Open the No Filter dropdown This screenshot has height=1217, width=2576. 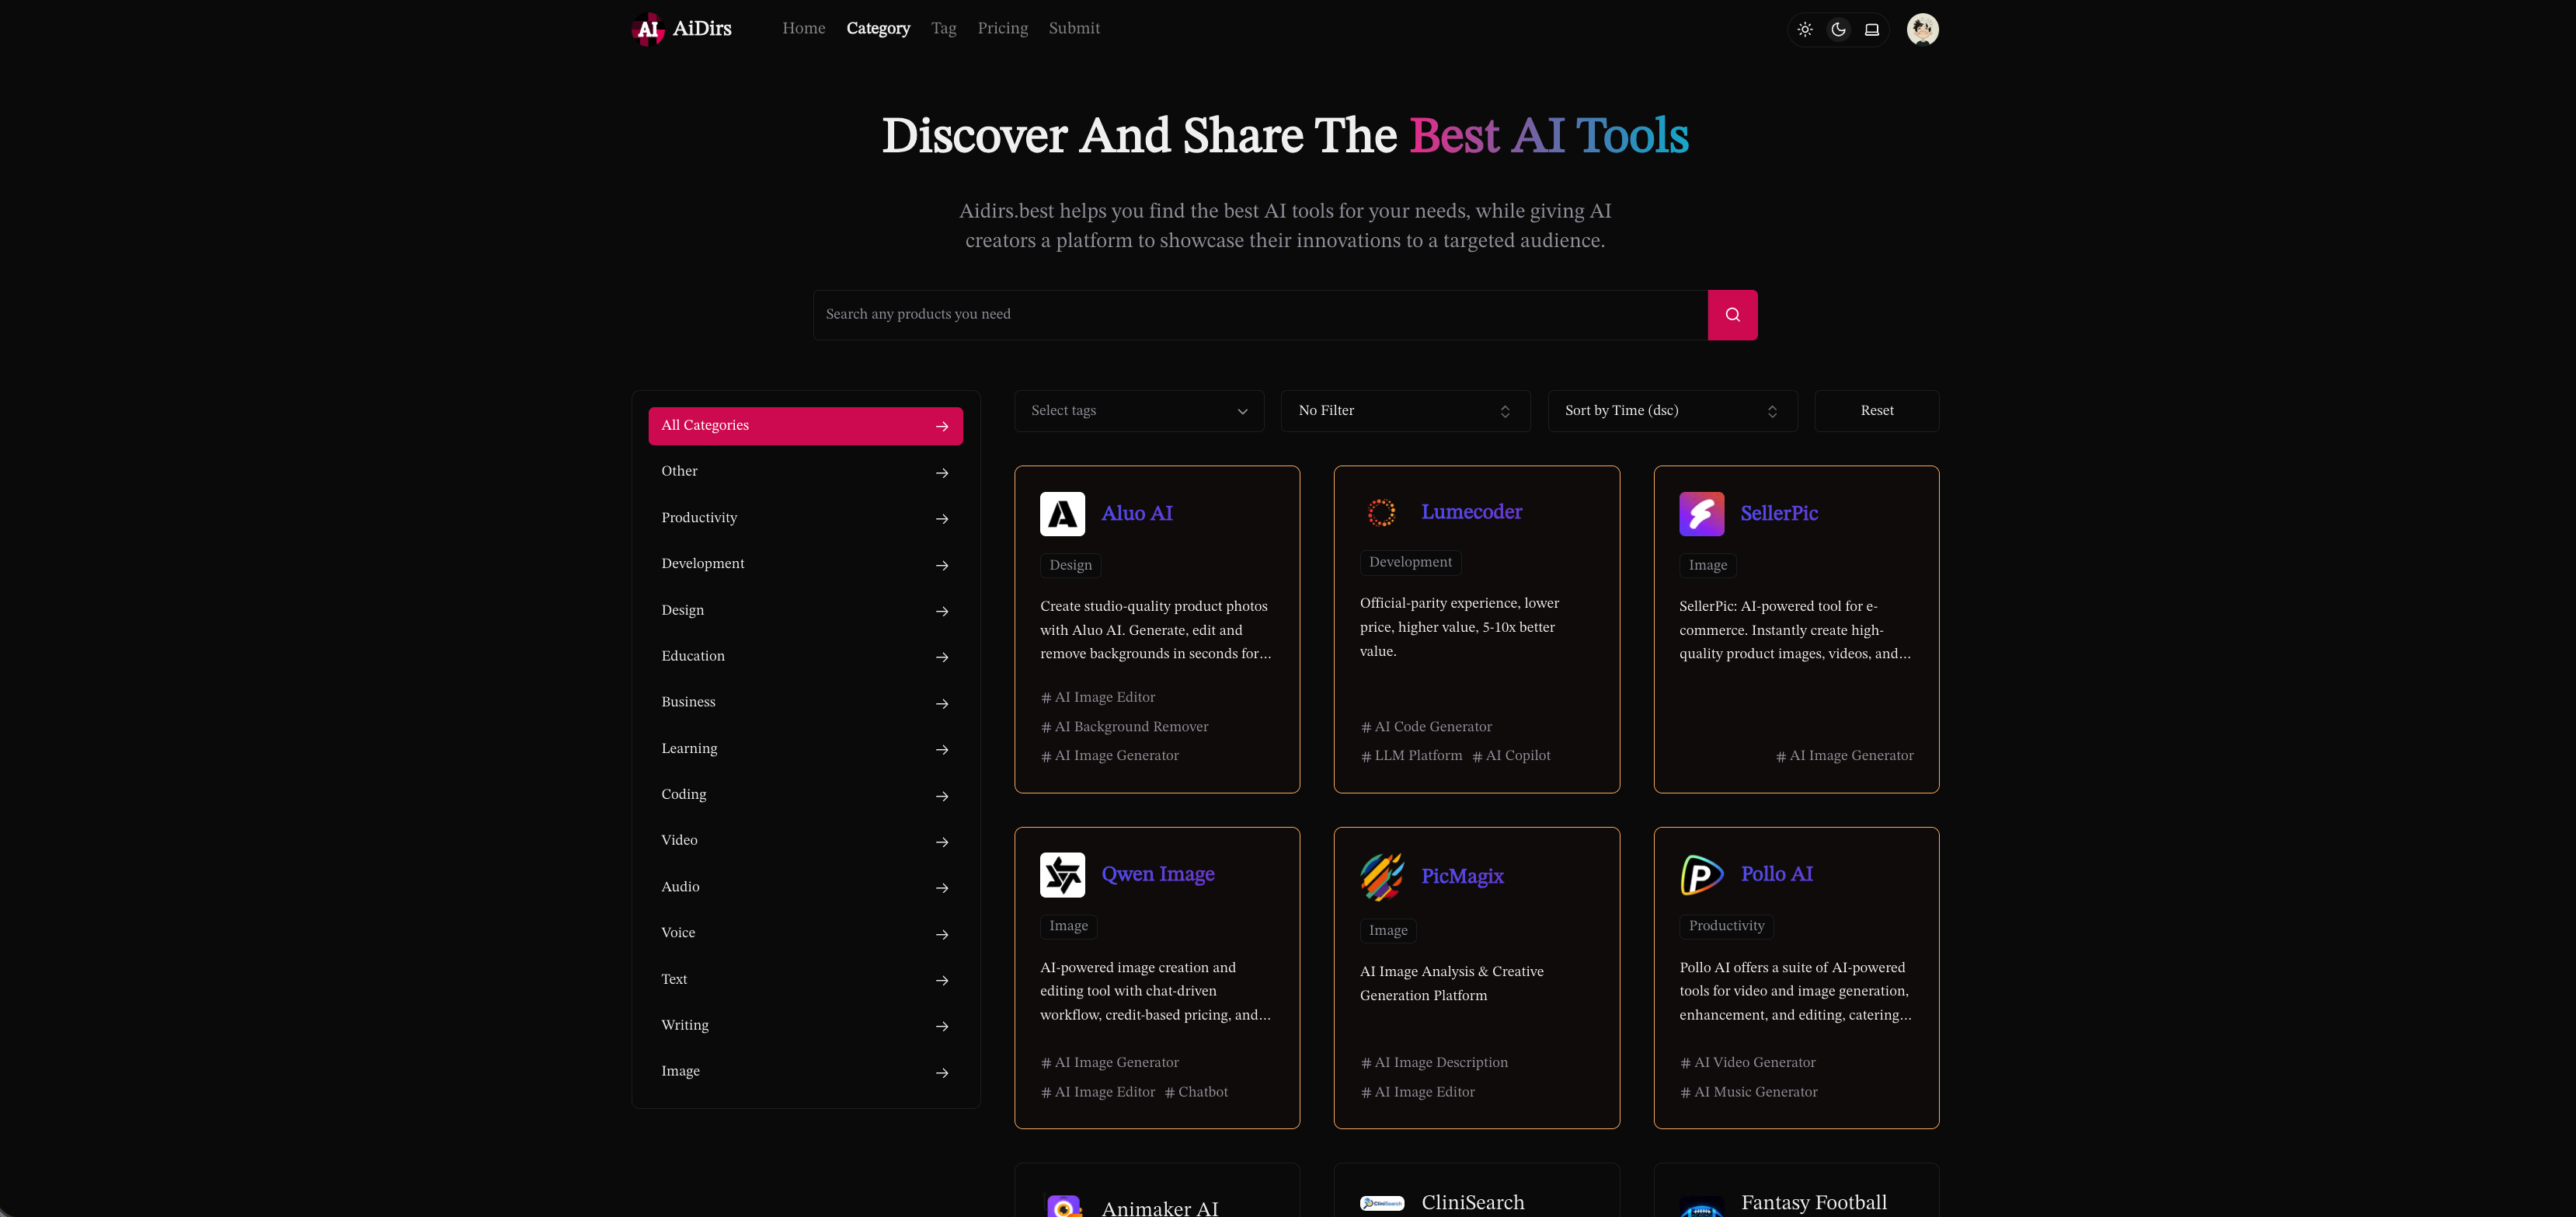(x=1404, y=411)
